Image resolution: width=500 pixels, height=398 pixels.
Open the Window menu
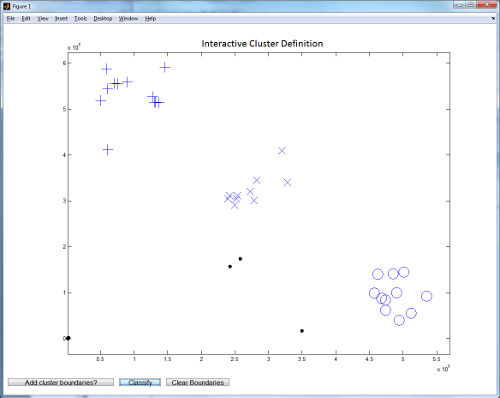128,19
